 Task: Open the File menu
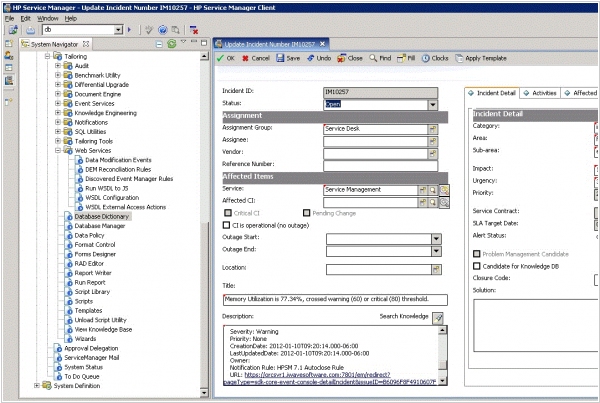point(9,18)
